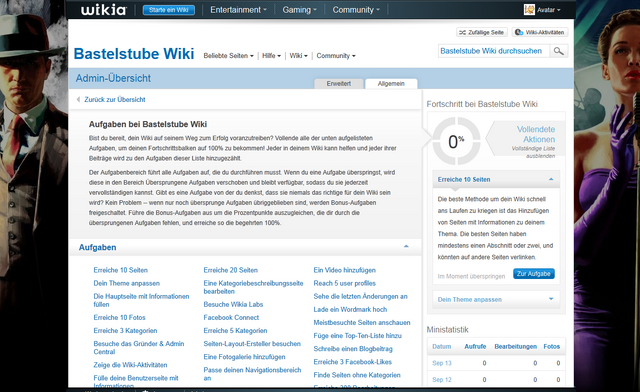Open Eine Kategoriebeschreibungsseite bearbeiten task
Viewport: 640px width, 392px height.
253,287
